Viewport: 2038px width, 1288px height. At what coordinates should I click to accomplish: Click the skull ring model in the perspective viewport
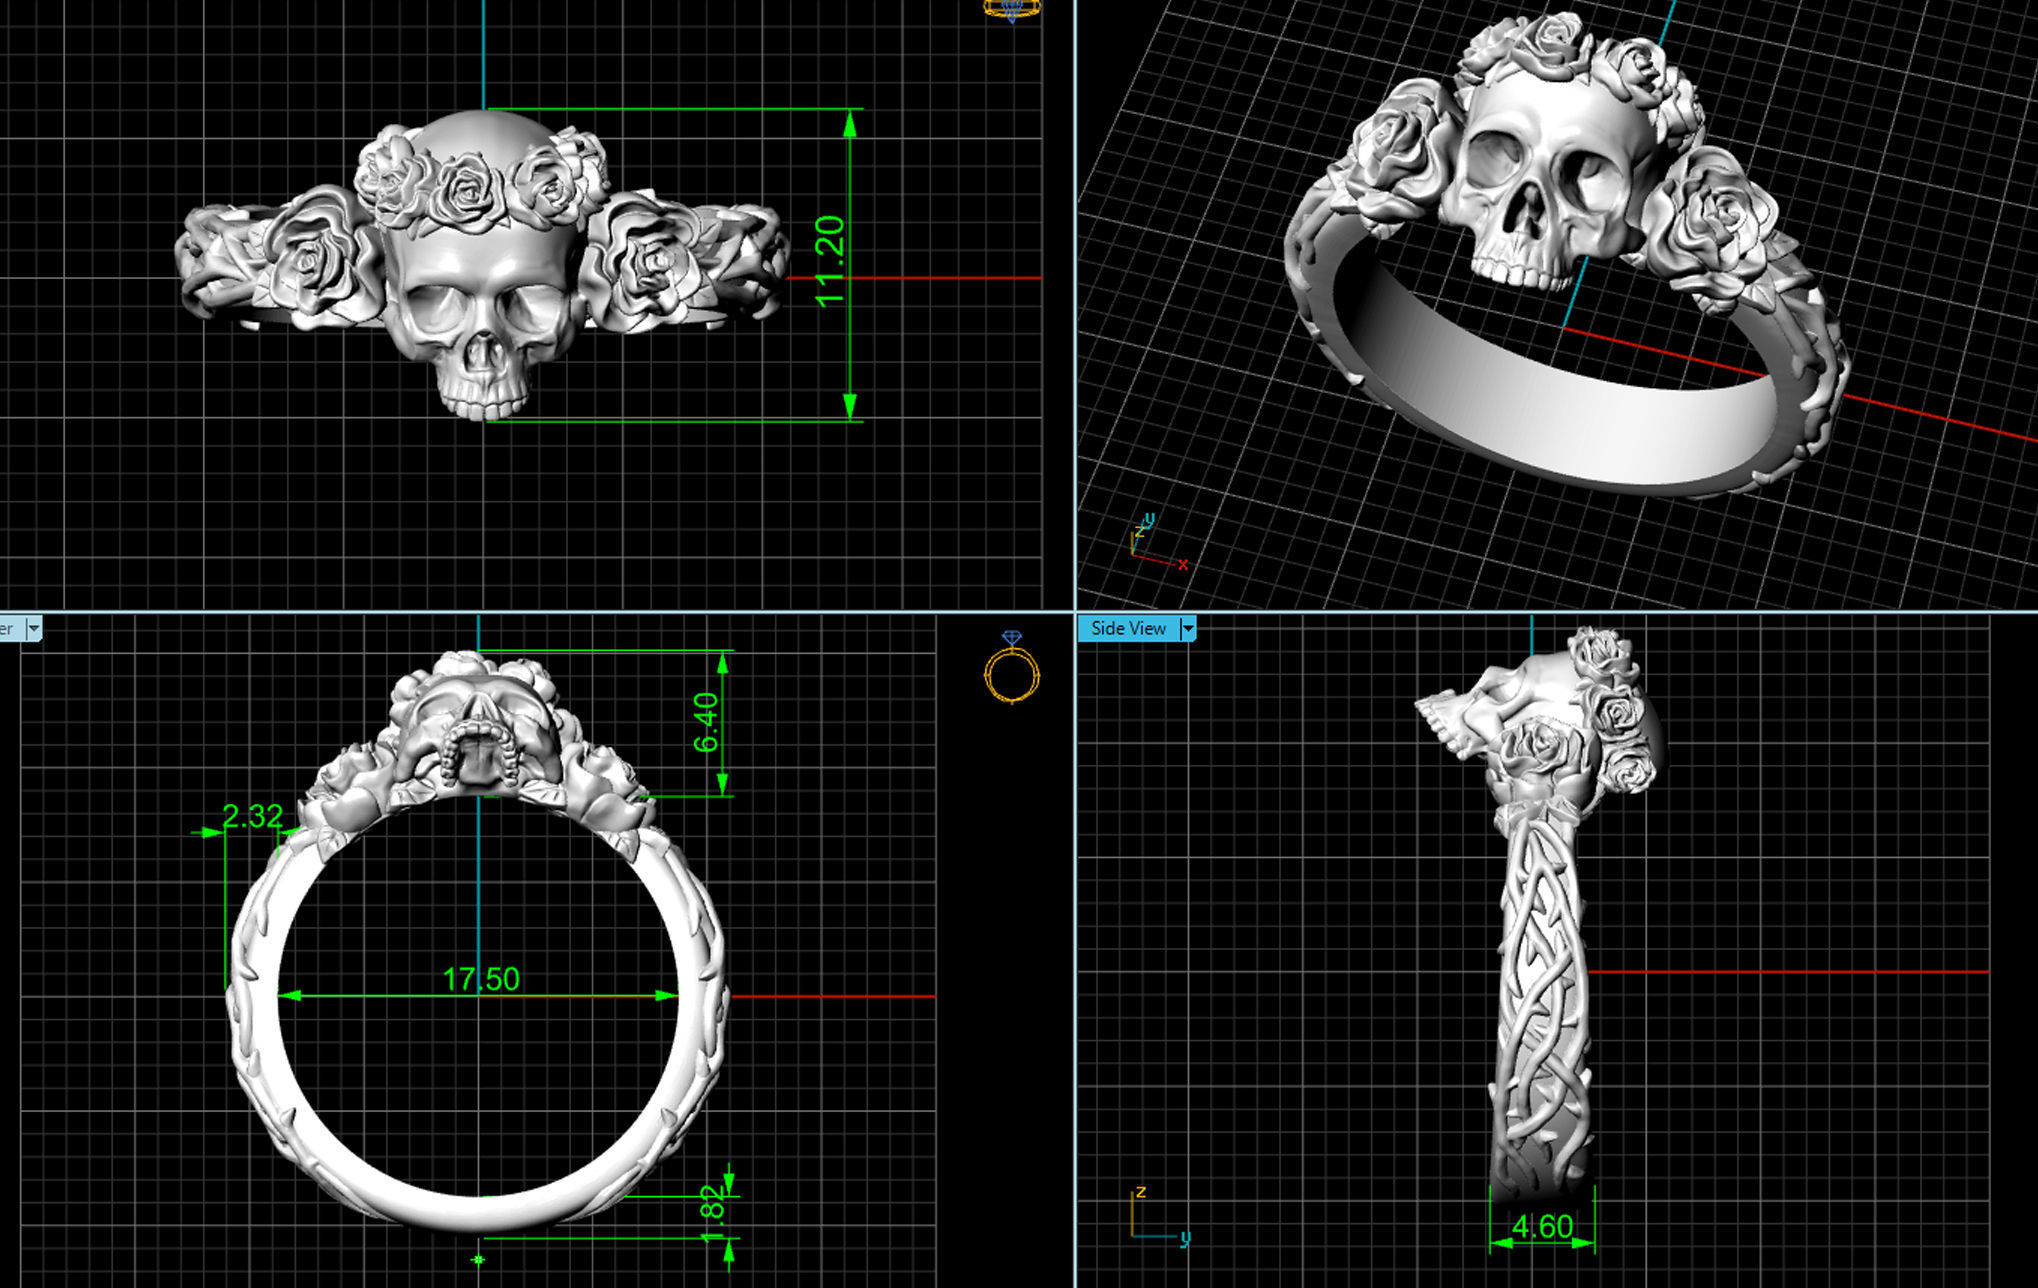point(1566,255)
